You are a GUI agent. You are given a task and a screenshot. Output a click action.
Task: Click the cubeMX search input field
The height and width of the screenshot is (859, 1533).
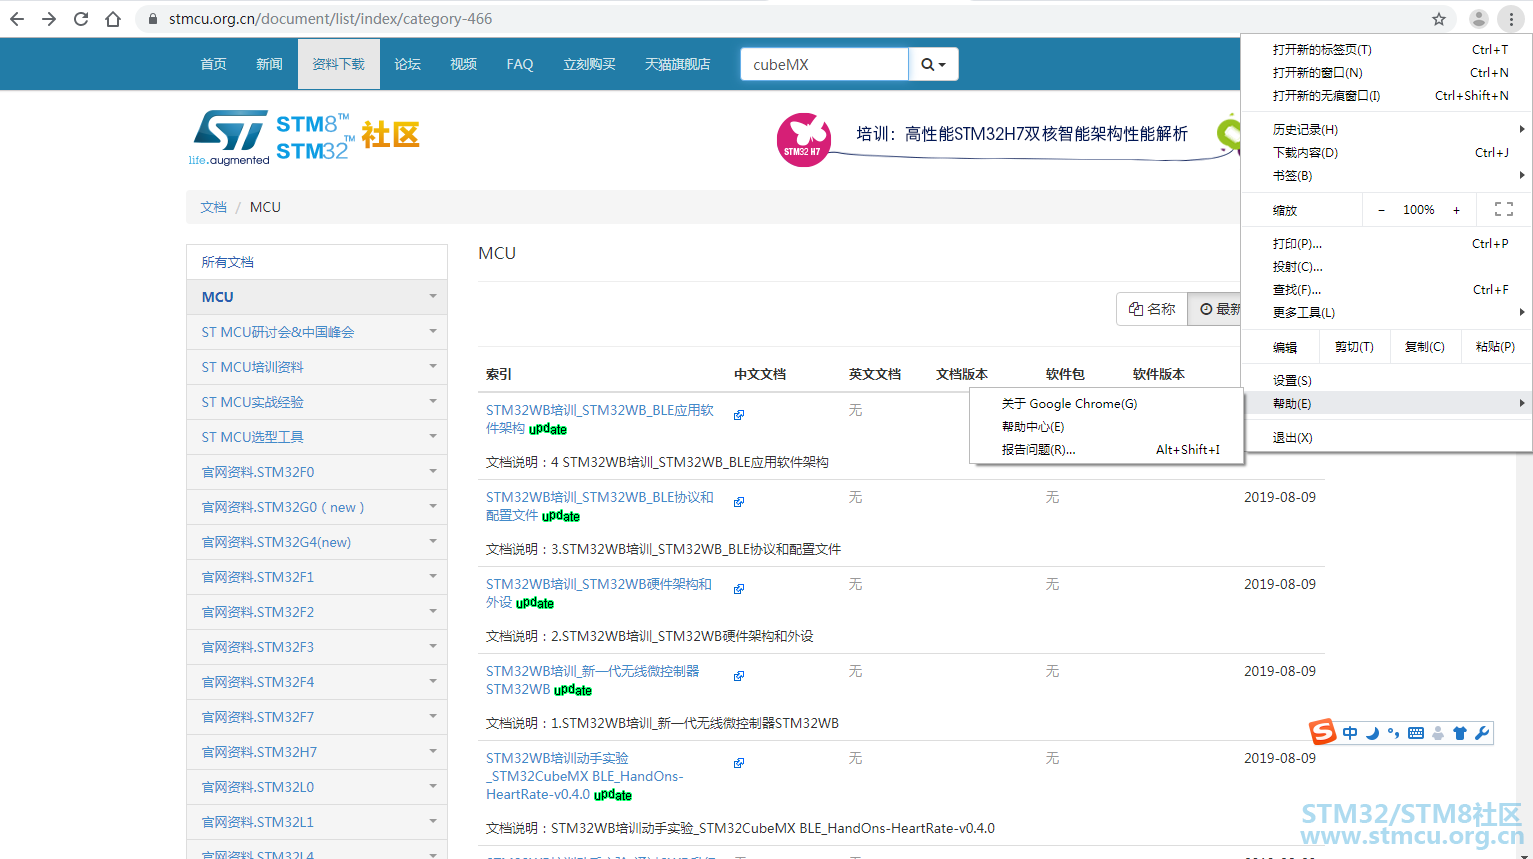(825, 64)
